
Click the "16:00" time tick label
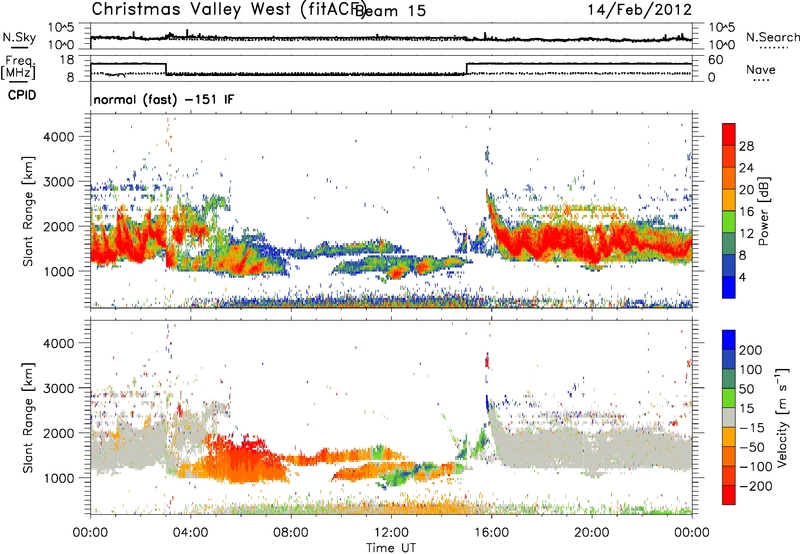492,533
